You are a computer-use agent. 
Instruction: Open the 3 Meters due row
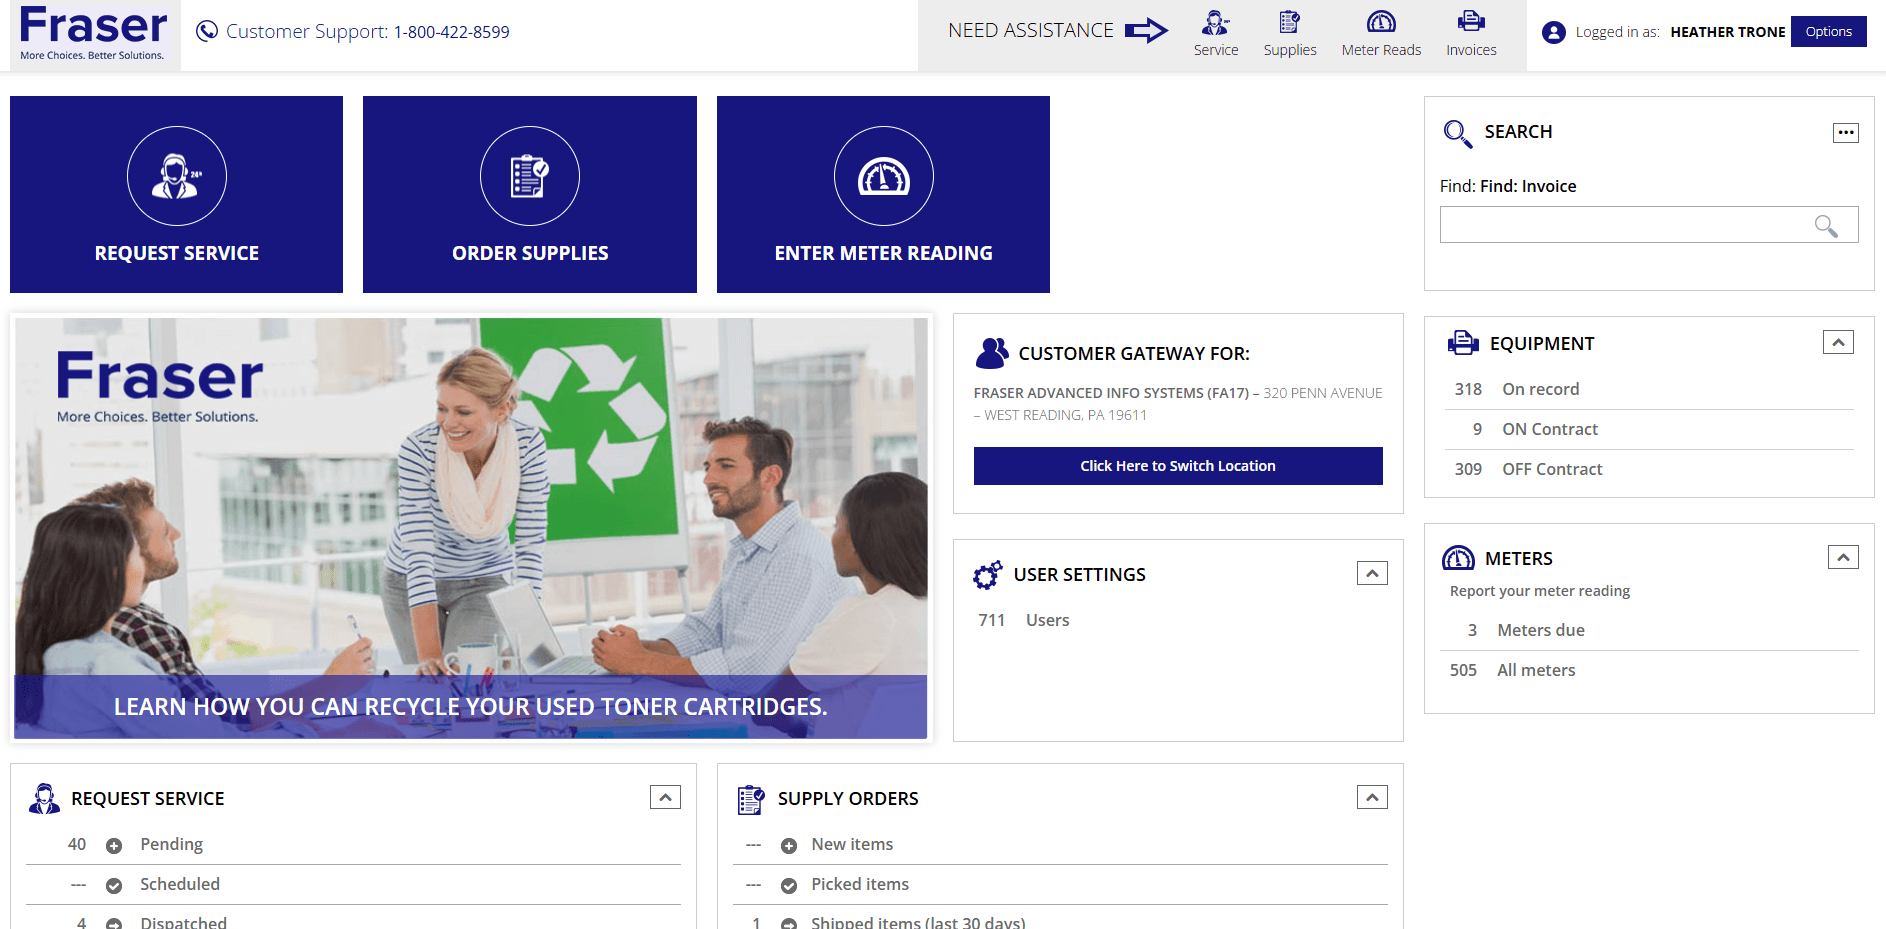[x=1649, y=630]
